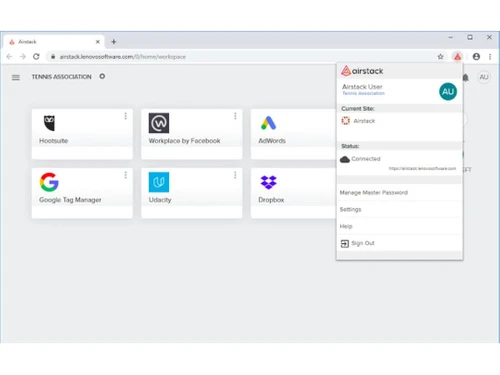
Task: Open the AdWords app icon
Action: point(268,123)
